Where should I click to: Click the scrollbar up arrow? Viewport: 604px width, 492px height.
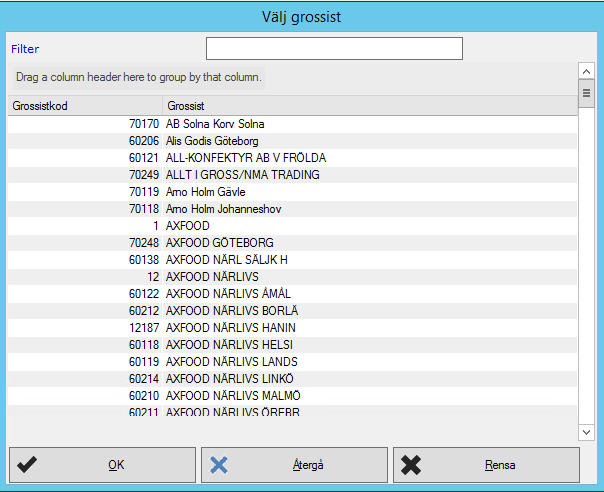[586, 72]
